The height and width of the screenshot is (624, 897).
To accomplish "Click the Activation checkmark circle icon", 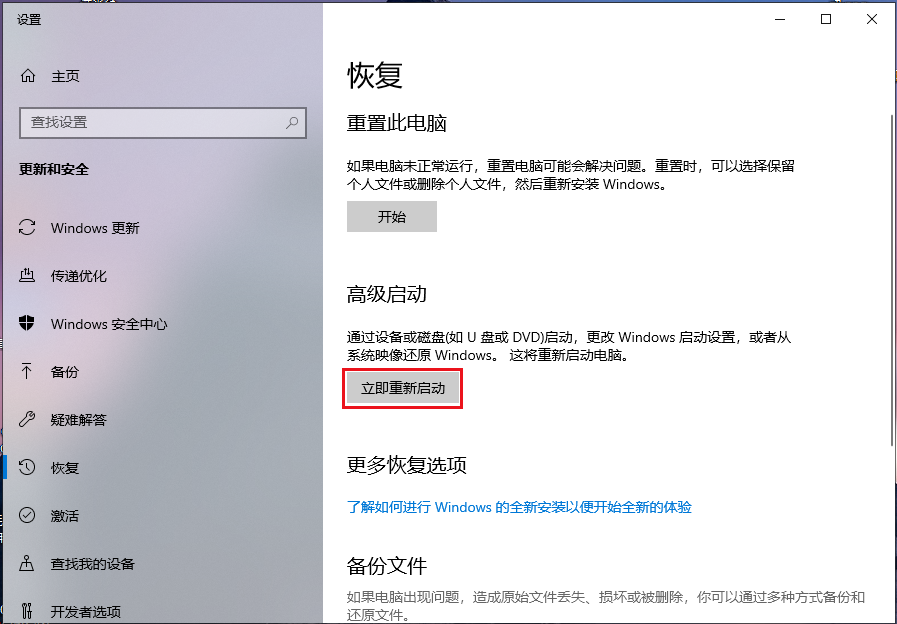I will coord(28,516).
